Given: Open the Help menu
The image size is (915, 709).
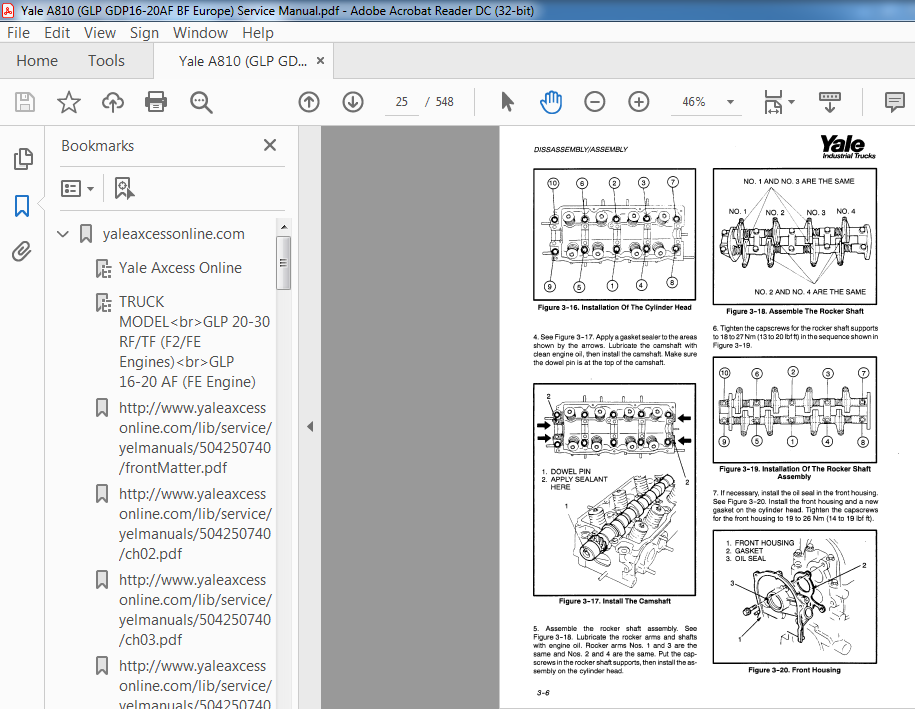Looking at the screenshot, I should click(x=258, y=33).
